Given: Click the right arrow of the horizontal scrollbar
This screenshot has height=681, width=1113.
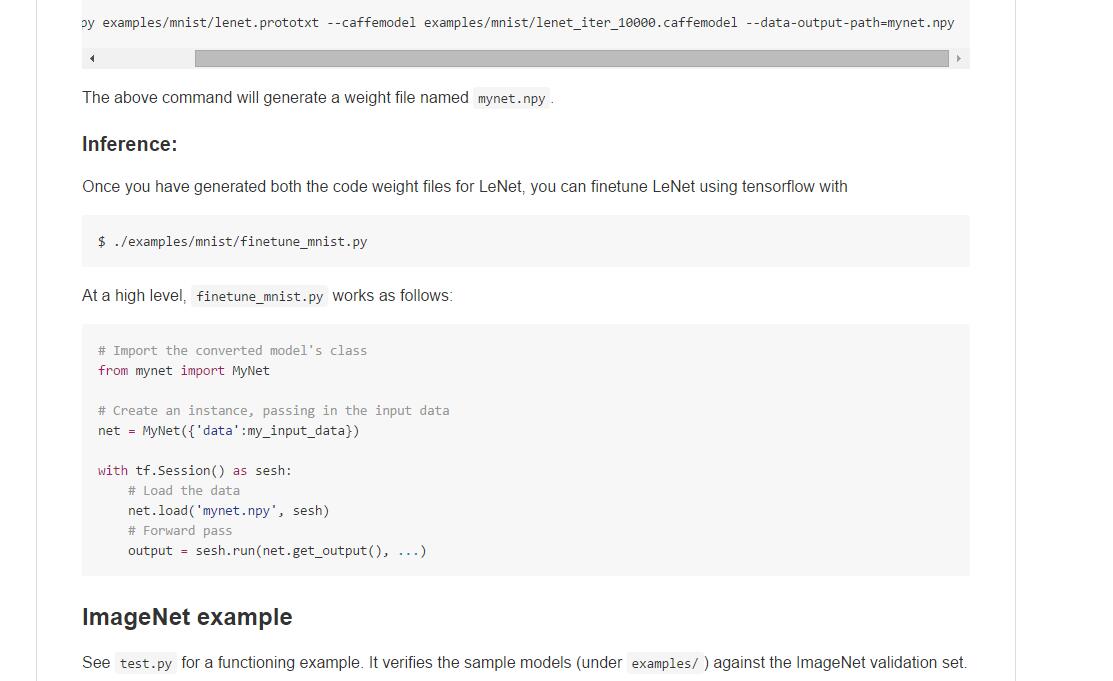Looking at the screenshot, I should 958,59.
